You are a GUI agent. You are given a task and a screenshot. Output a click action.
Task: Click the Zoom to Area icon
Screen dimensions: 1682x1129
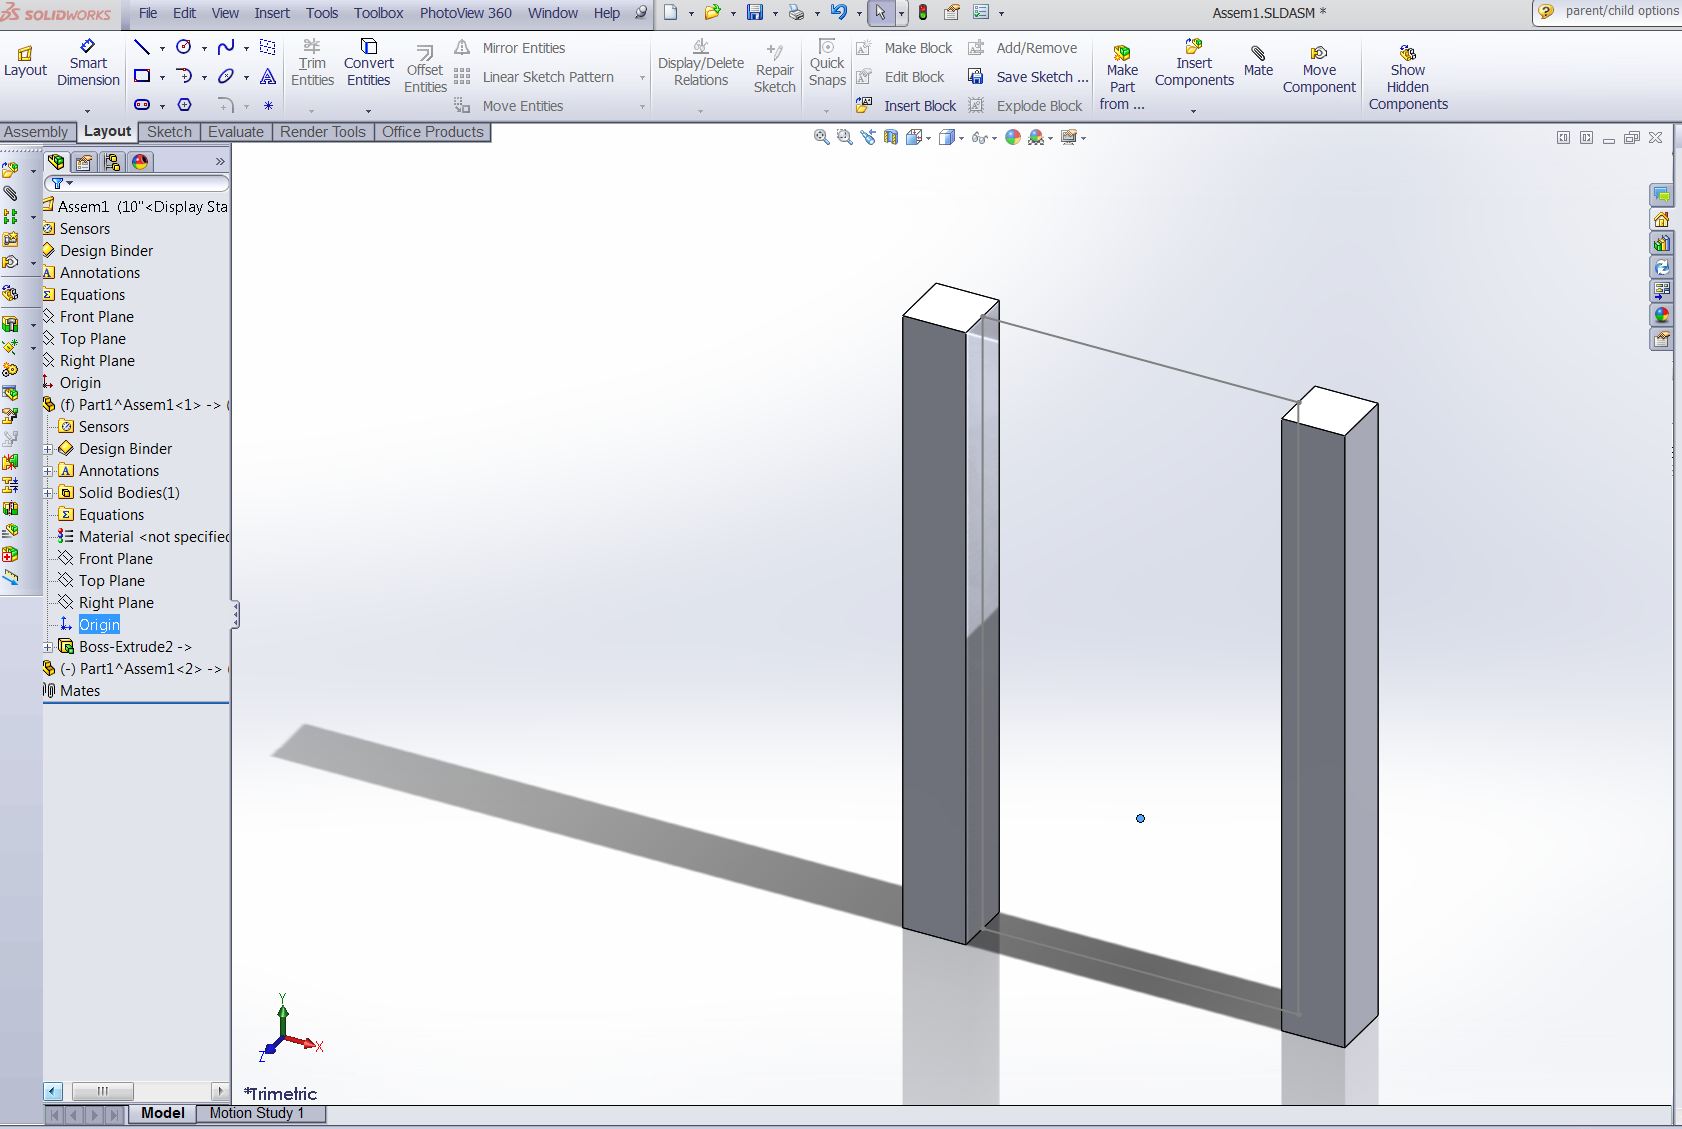pos(845,137)
